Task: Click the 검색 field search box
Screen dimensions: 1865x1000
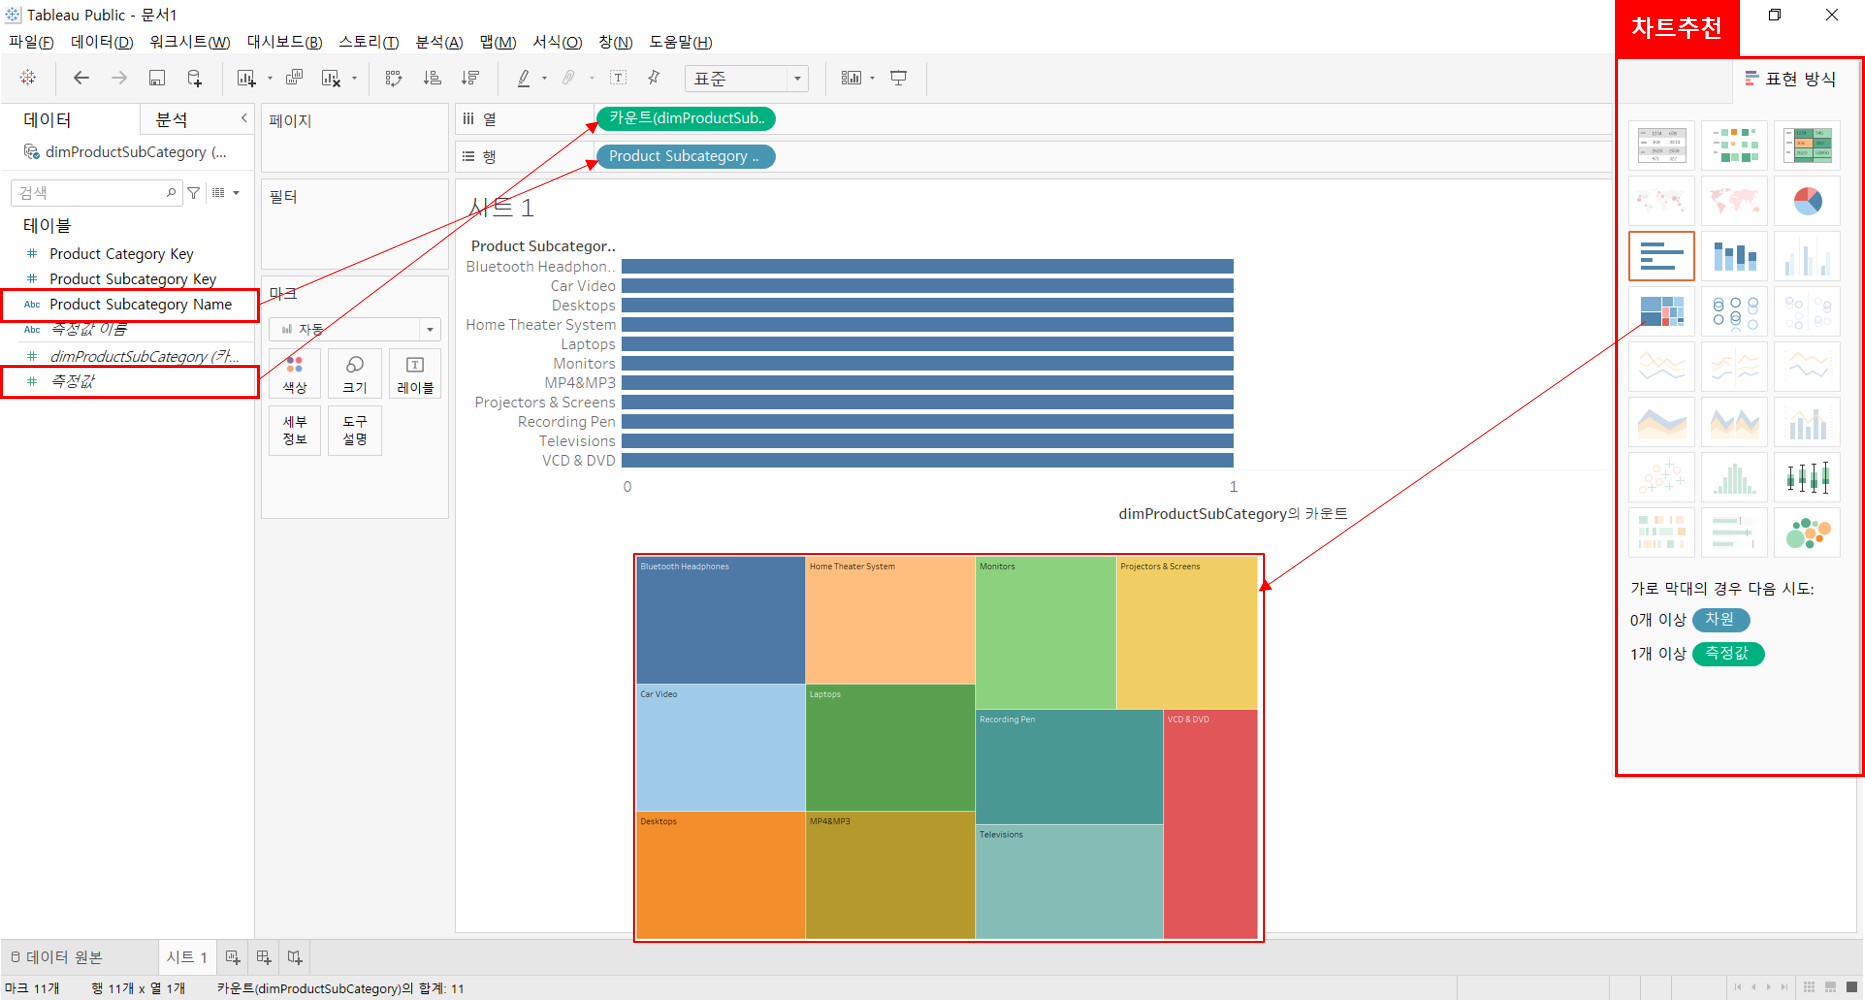Action: [96, 193]
